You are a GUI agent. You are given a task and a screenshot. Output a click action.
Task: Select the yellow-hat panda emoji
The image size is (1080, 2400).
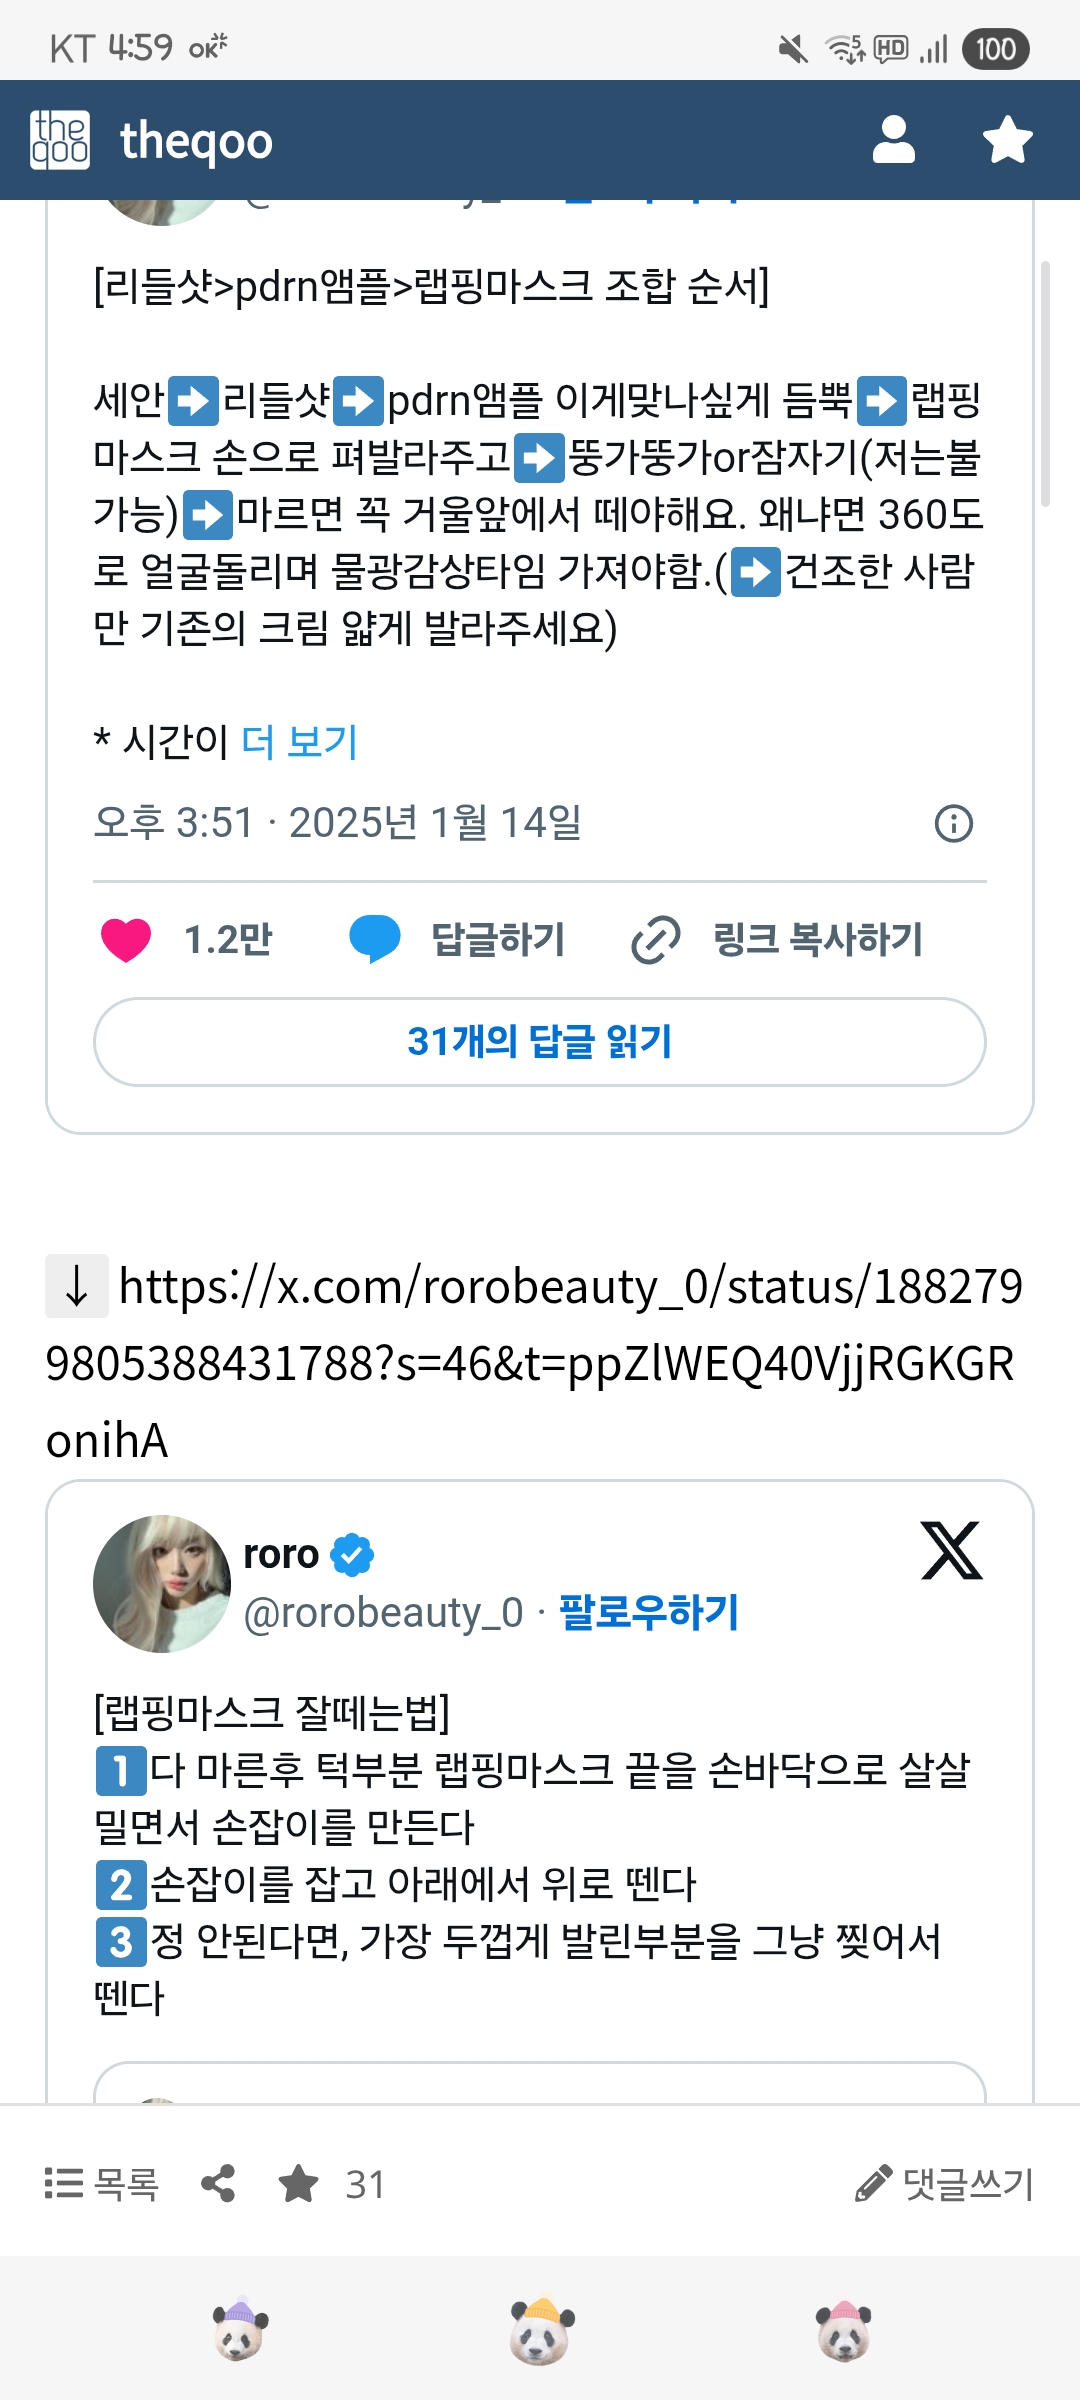(541, 2330)
